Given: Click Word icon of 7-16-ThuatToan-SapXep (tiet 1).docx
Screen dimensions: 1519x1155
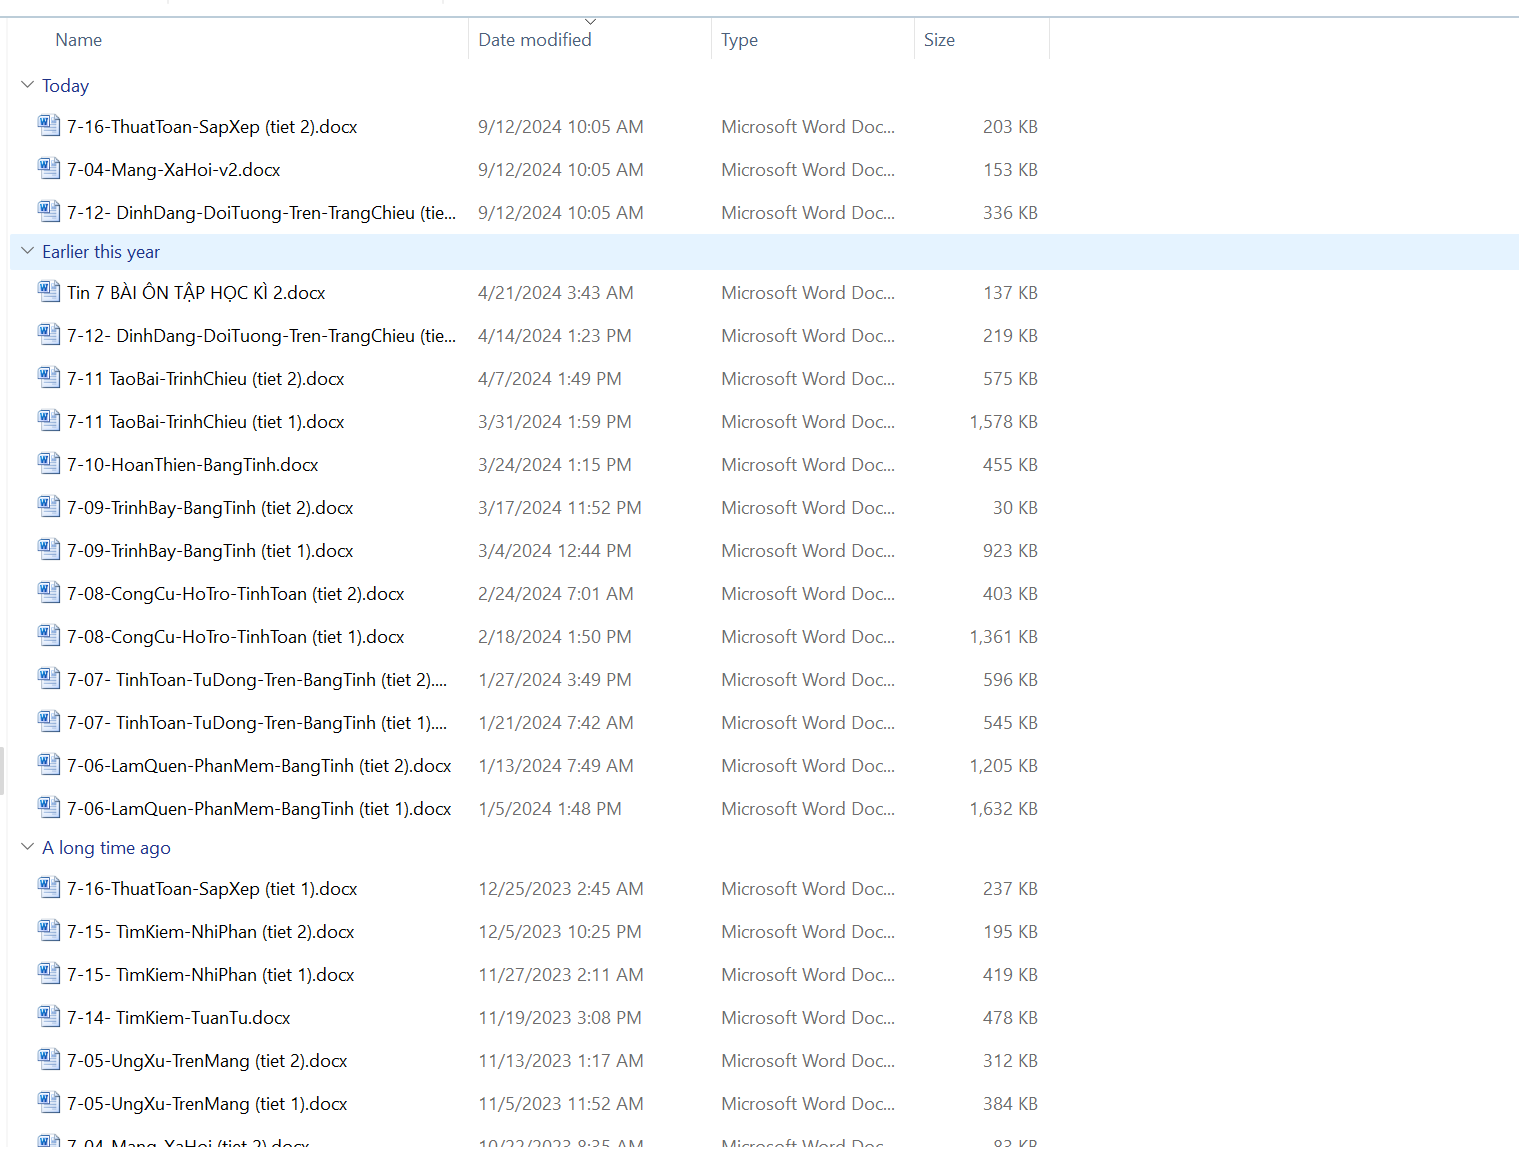Looking at the screenshot, I should [48, 887].
